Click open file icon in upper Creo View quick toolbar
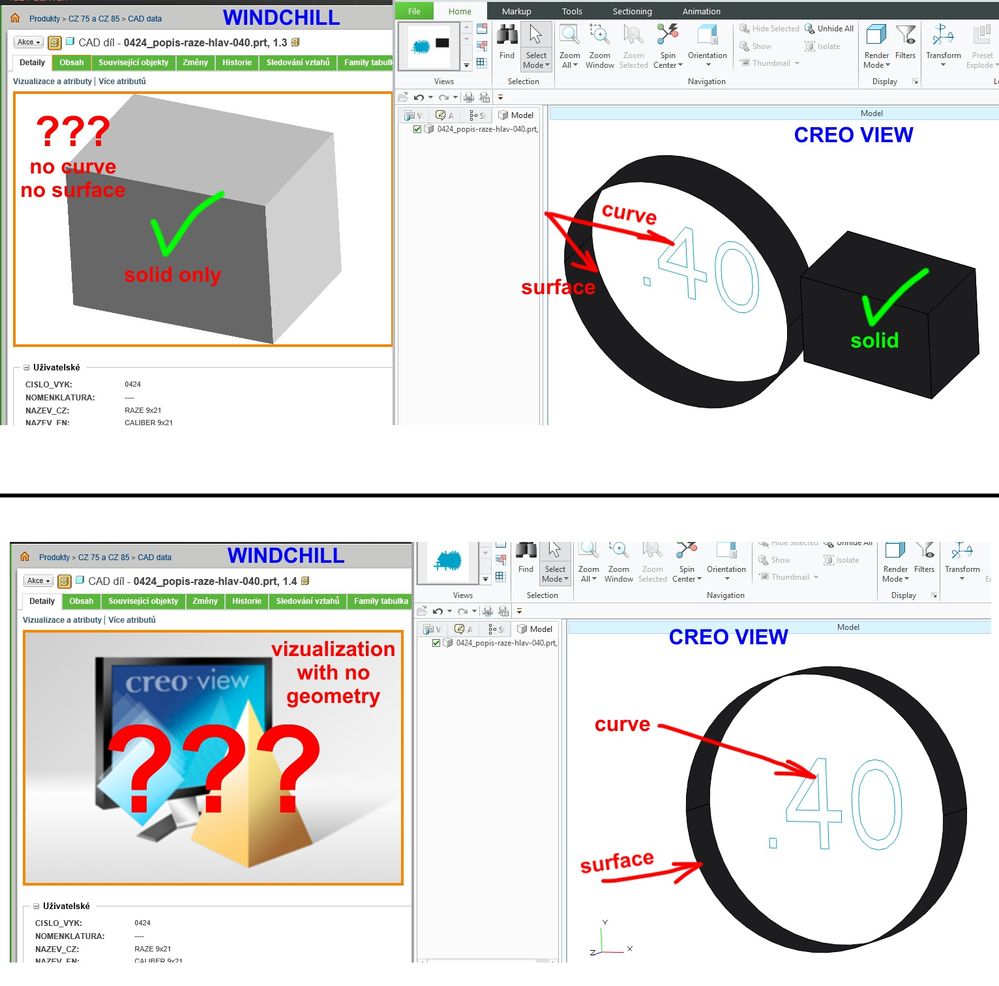999x986 pixels. (403, 97)
